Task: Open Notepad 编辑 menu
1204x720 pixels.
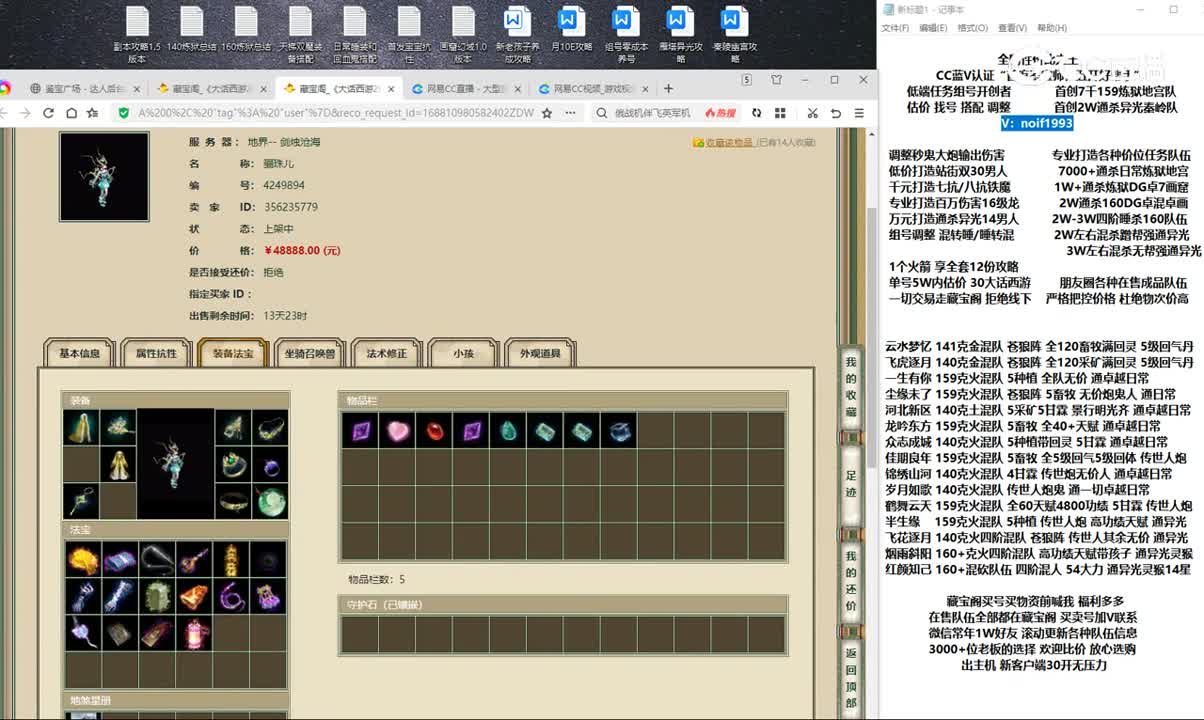Action: coord(933,28)
